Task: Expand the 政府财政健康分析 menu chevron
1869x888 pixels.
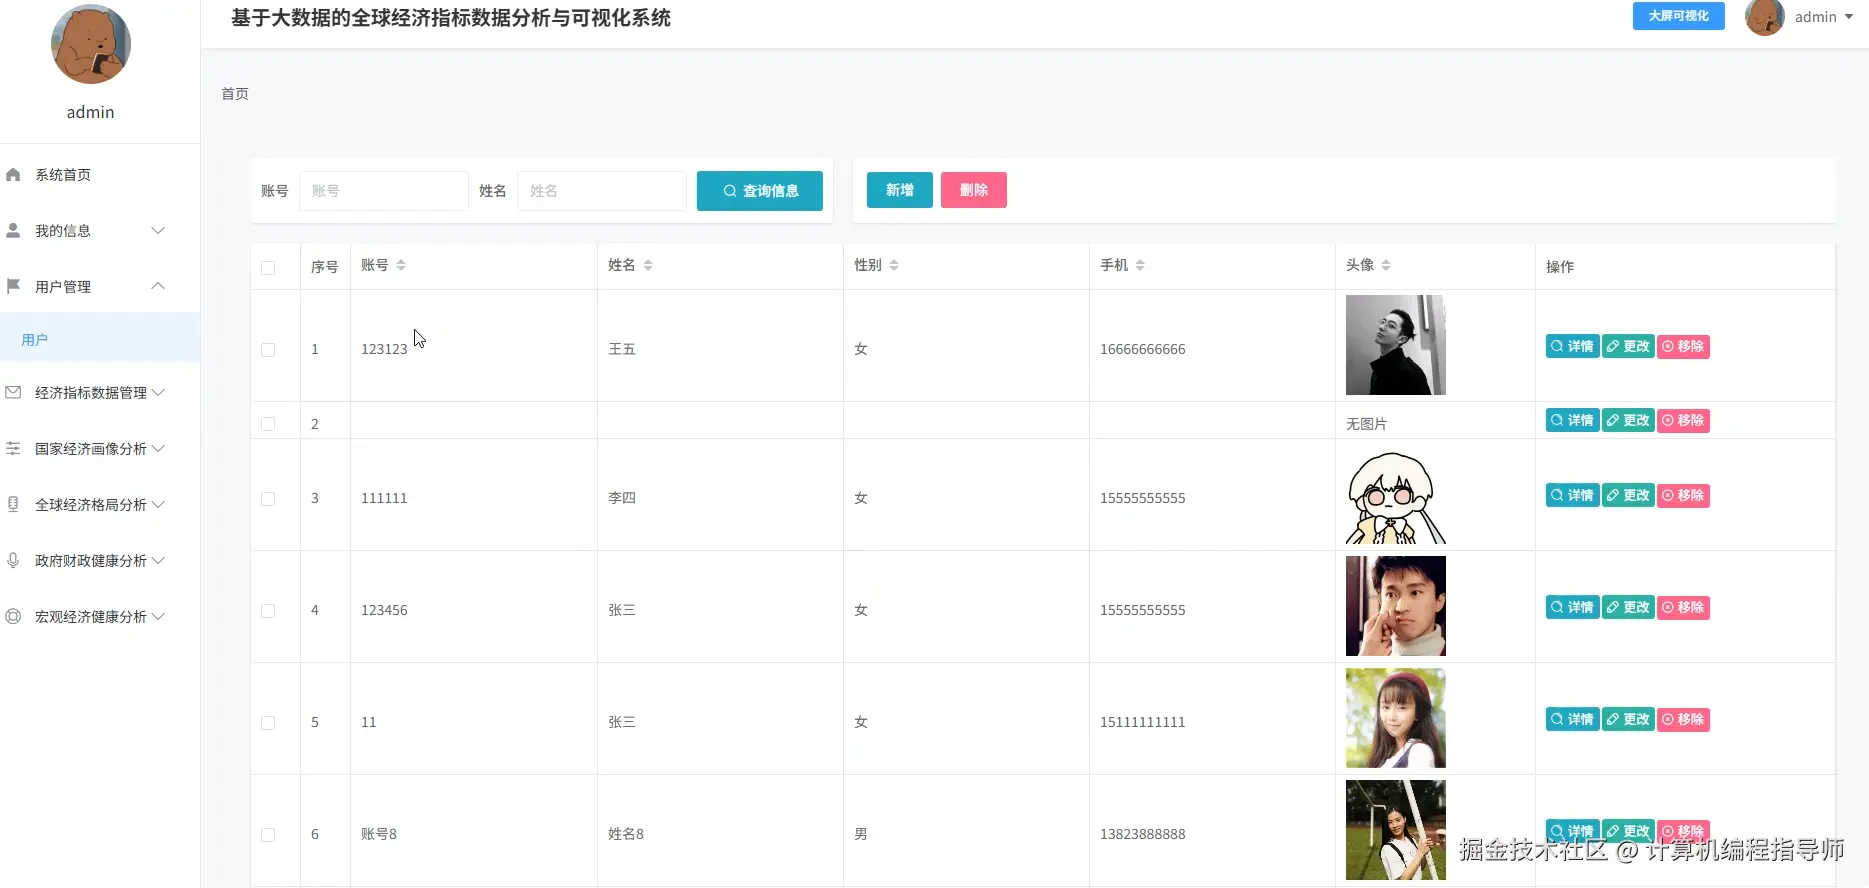Action: [158, 561]
